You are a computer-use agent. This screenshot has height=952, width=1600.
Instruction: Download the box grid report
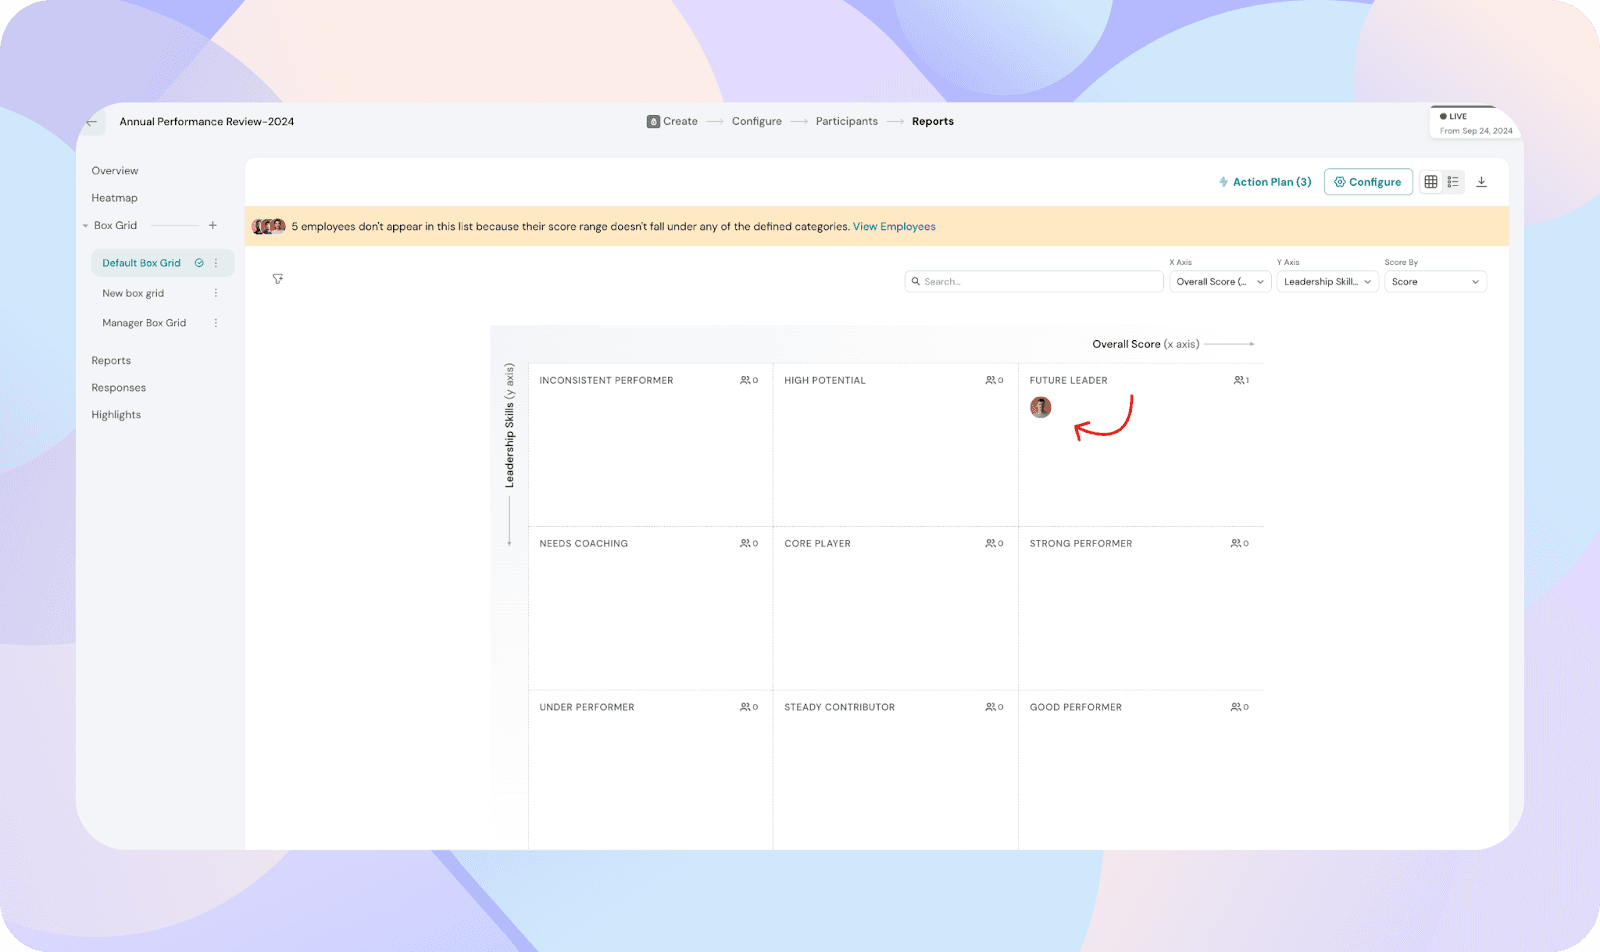[1482, 182]
